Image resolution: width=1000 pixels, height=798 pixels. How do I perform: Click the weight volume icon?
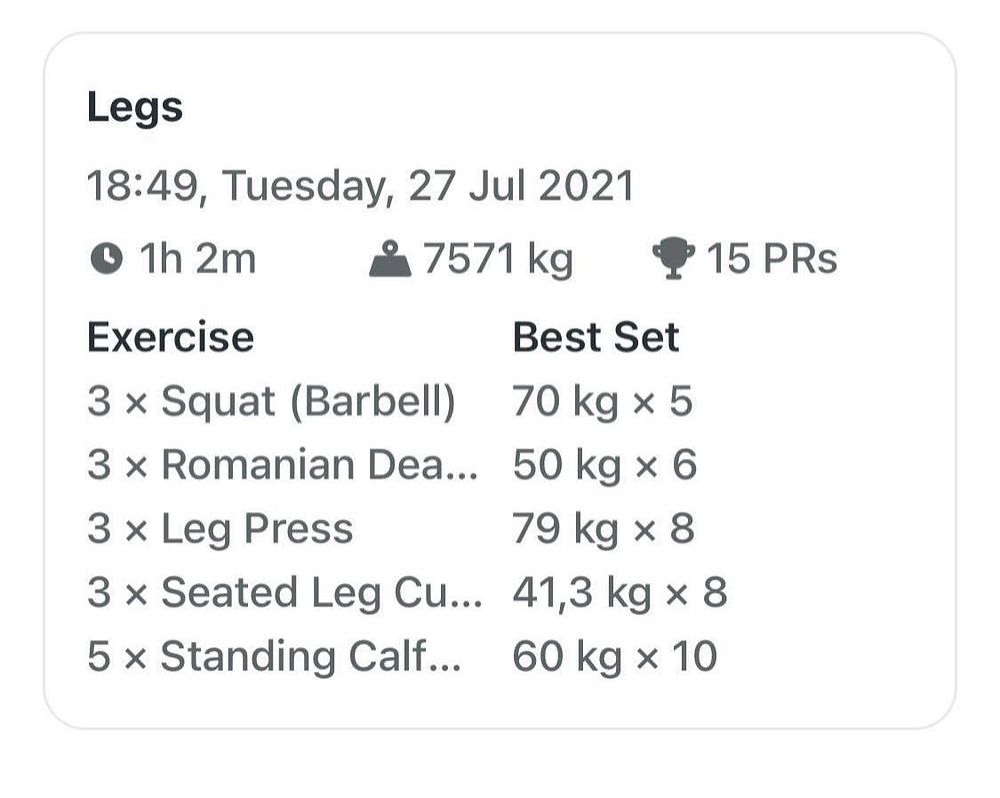(x=390, y=258)
